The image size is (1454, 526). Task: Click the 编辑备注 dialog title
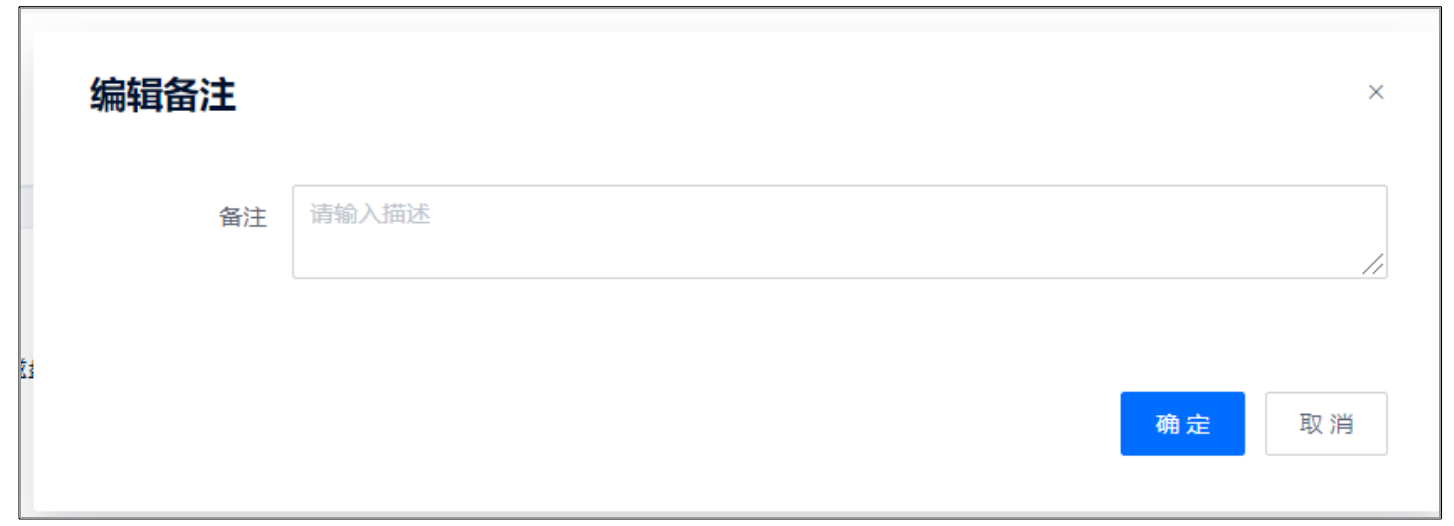[x=163, y=96]
